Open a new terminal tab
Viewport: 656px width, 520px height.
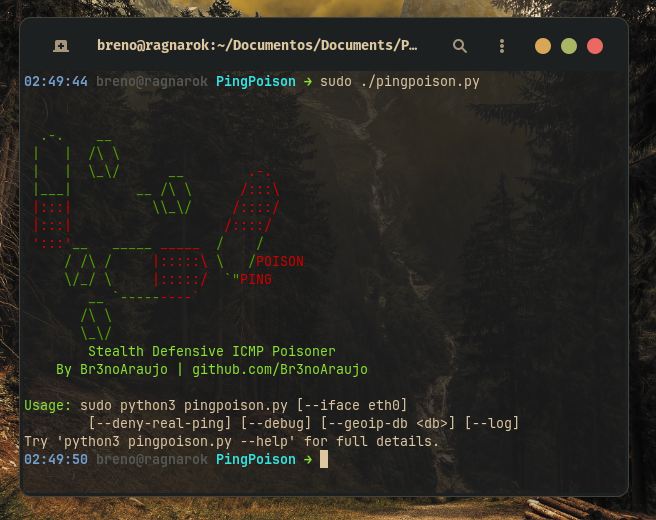[x=61, y=46]
